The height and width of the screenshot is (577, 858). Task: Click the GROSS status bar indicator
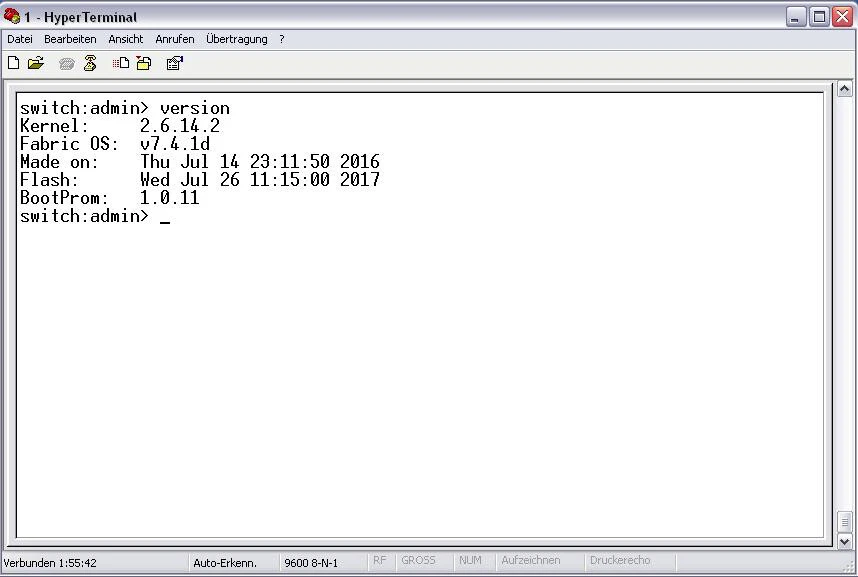(x=419, y=561)
